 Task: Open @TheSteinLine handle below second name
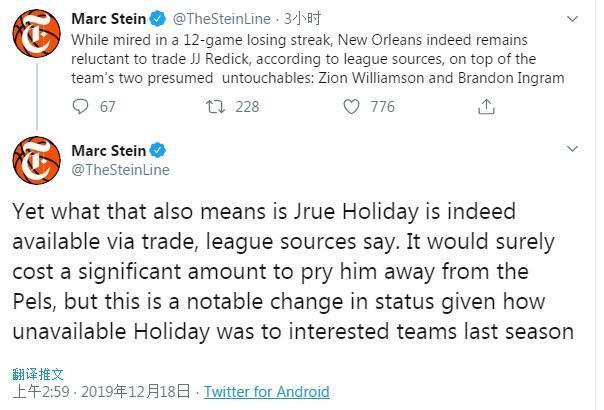pos(121,170)
